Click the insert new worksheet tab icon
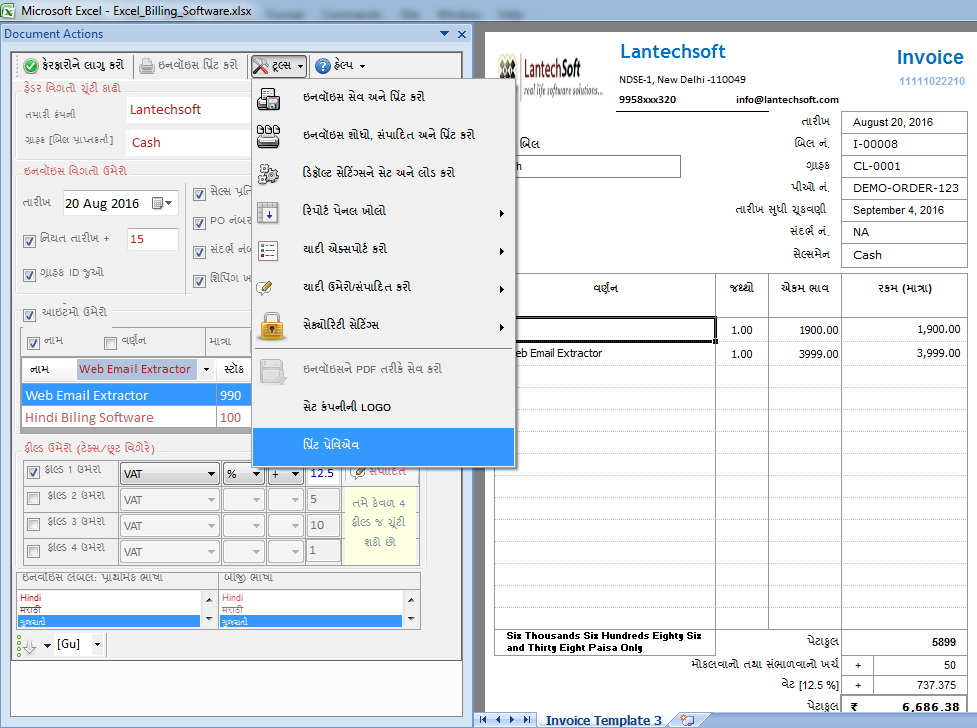977x728 pixels. (687, 720)
